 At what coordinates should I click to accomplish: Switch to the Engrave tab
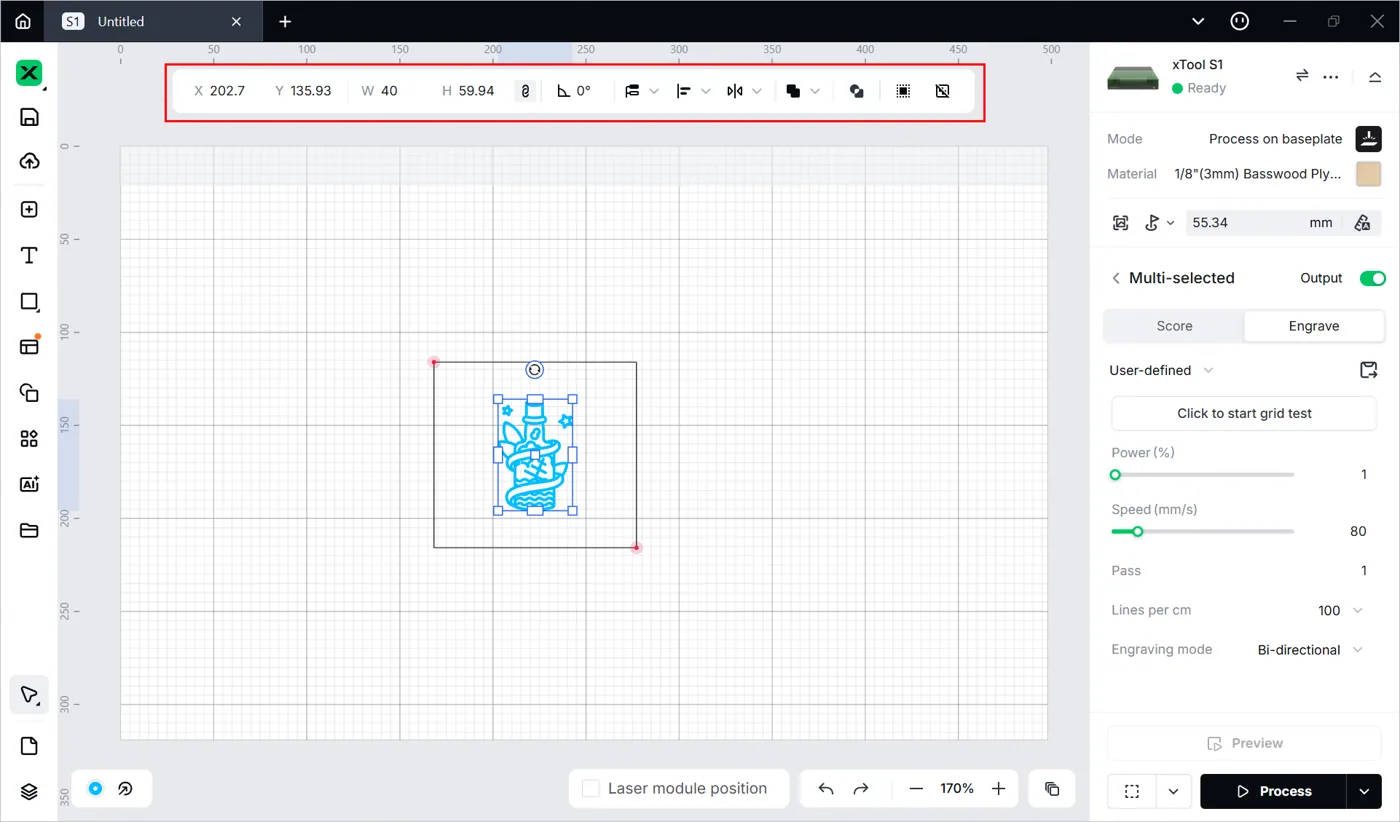coord(1314,326)
